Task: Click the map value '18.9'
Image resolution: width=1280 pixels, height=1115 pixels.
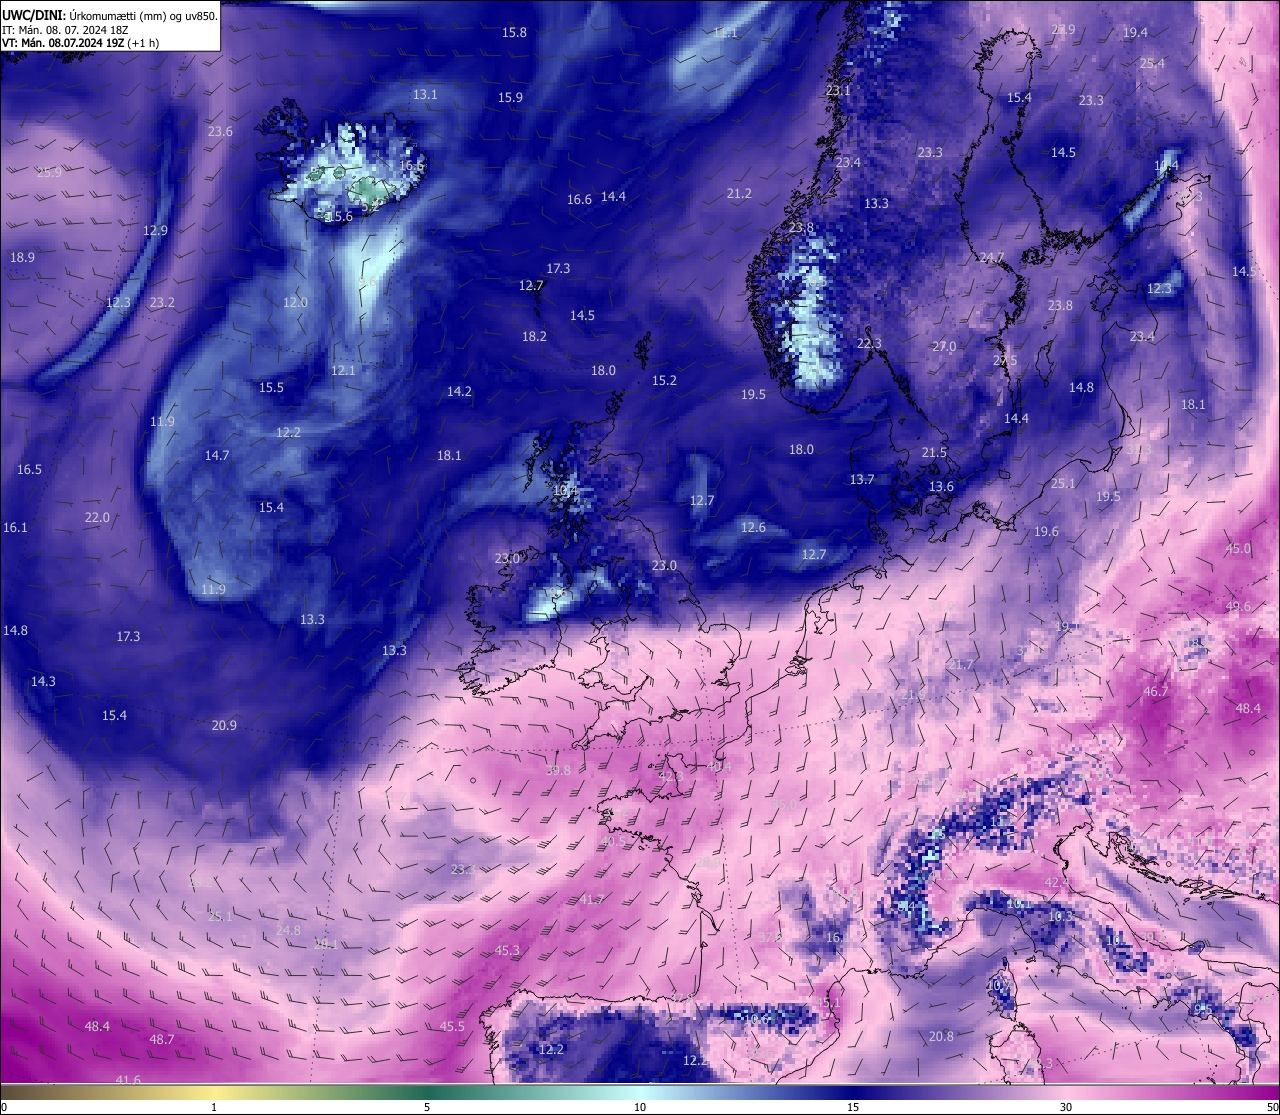Action: [x=22, y=258]
